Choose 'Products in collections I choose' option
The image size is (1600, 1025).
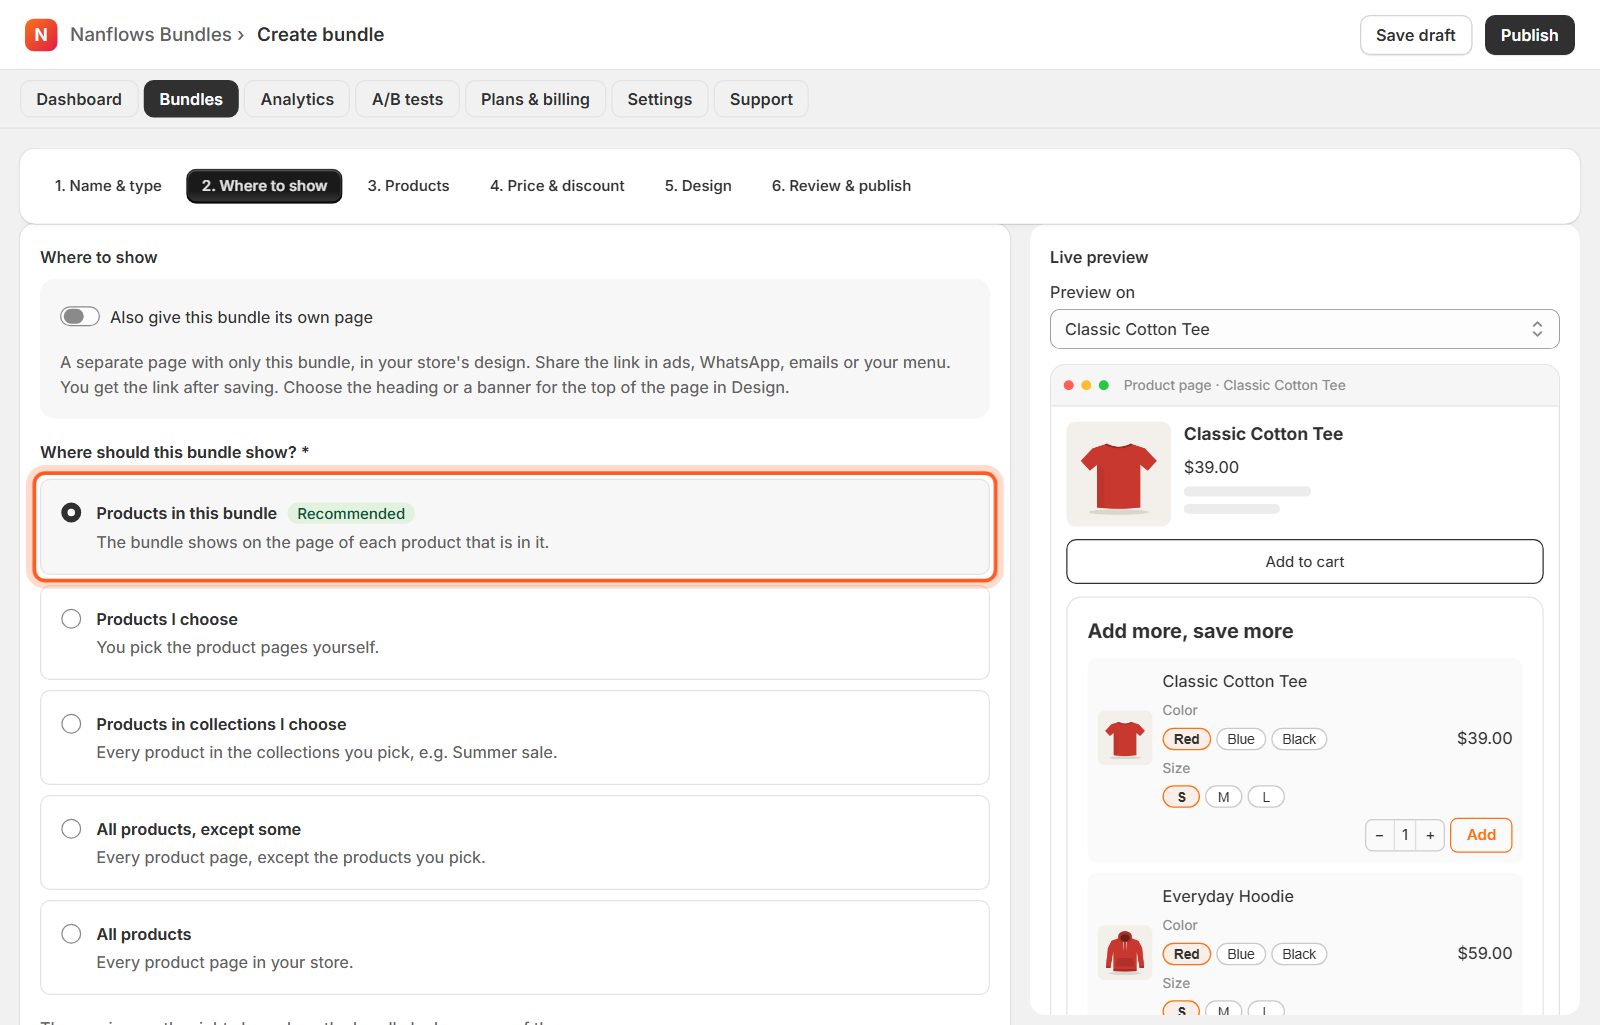(71, 724)
